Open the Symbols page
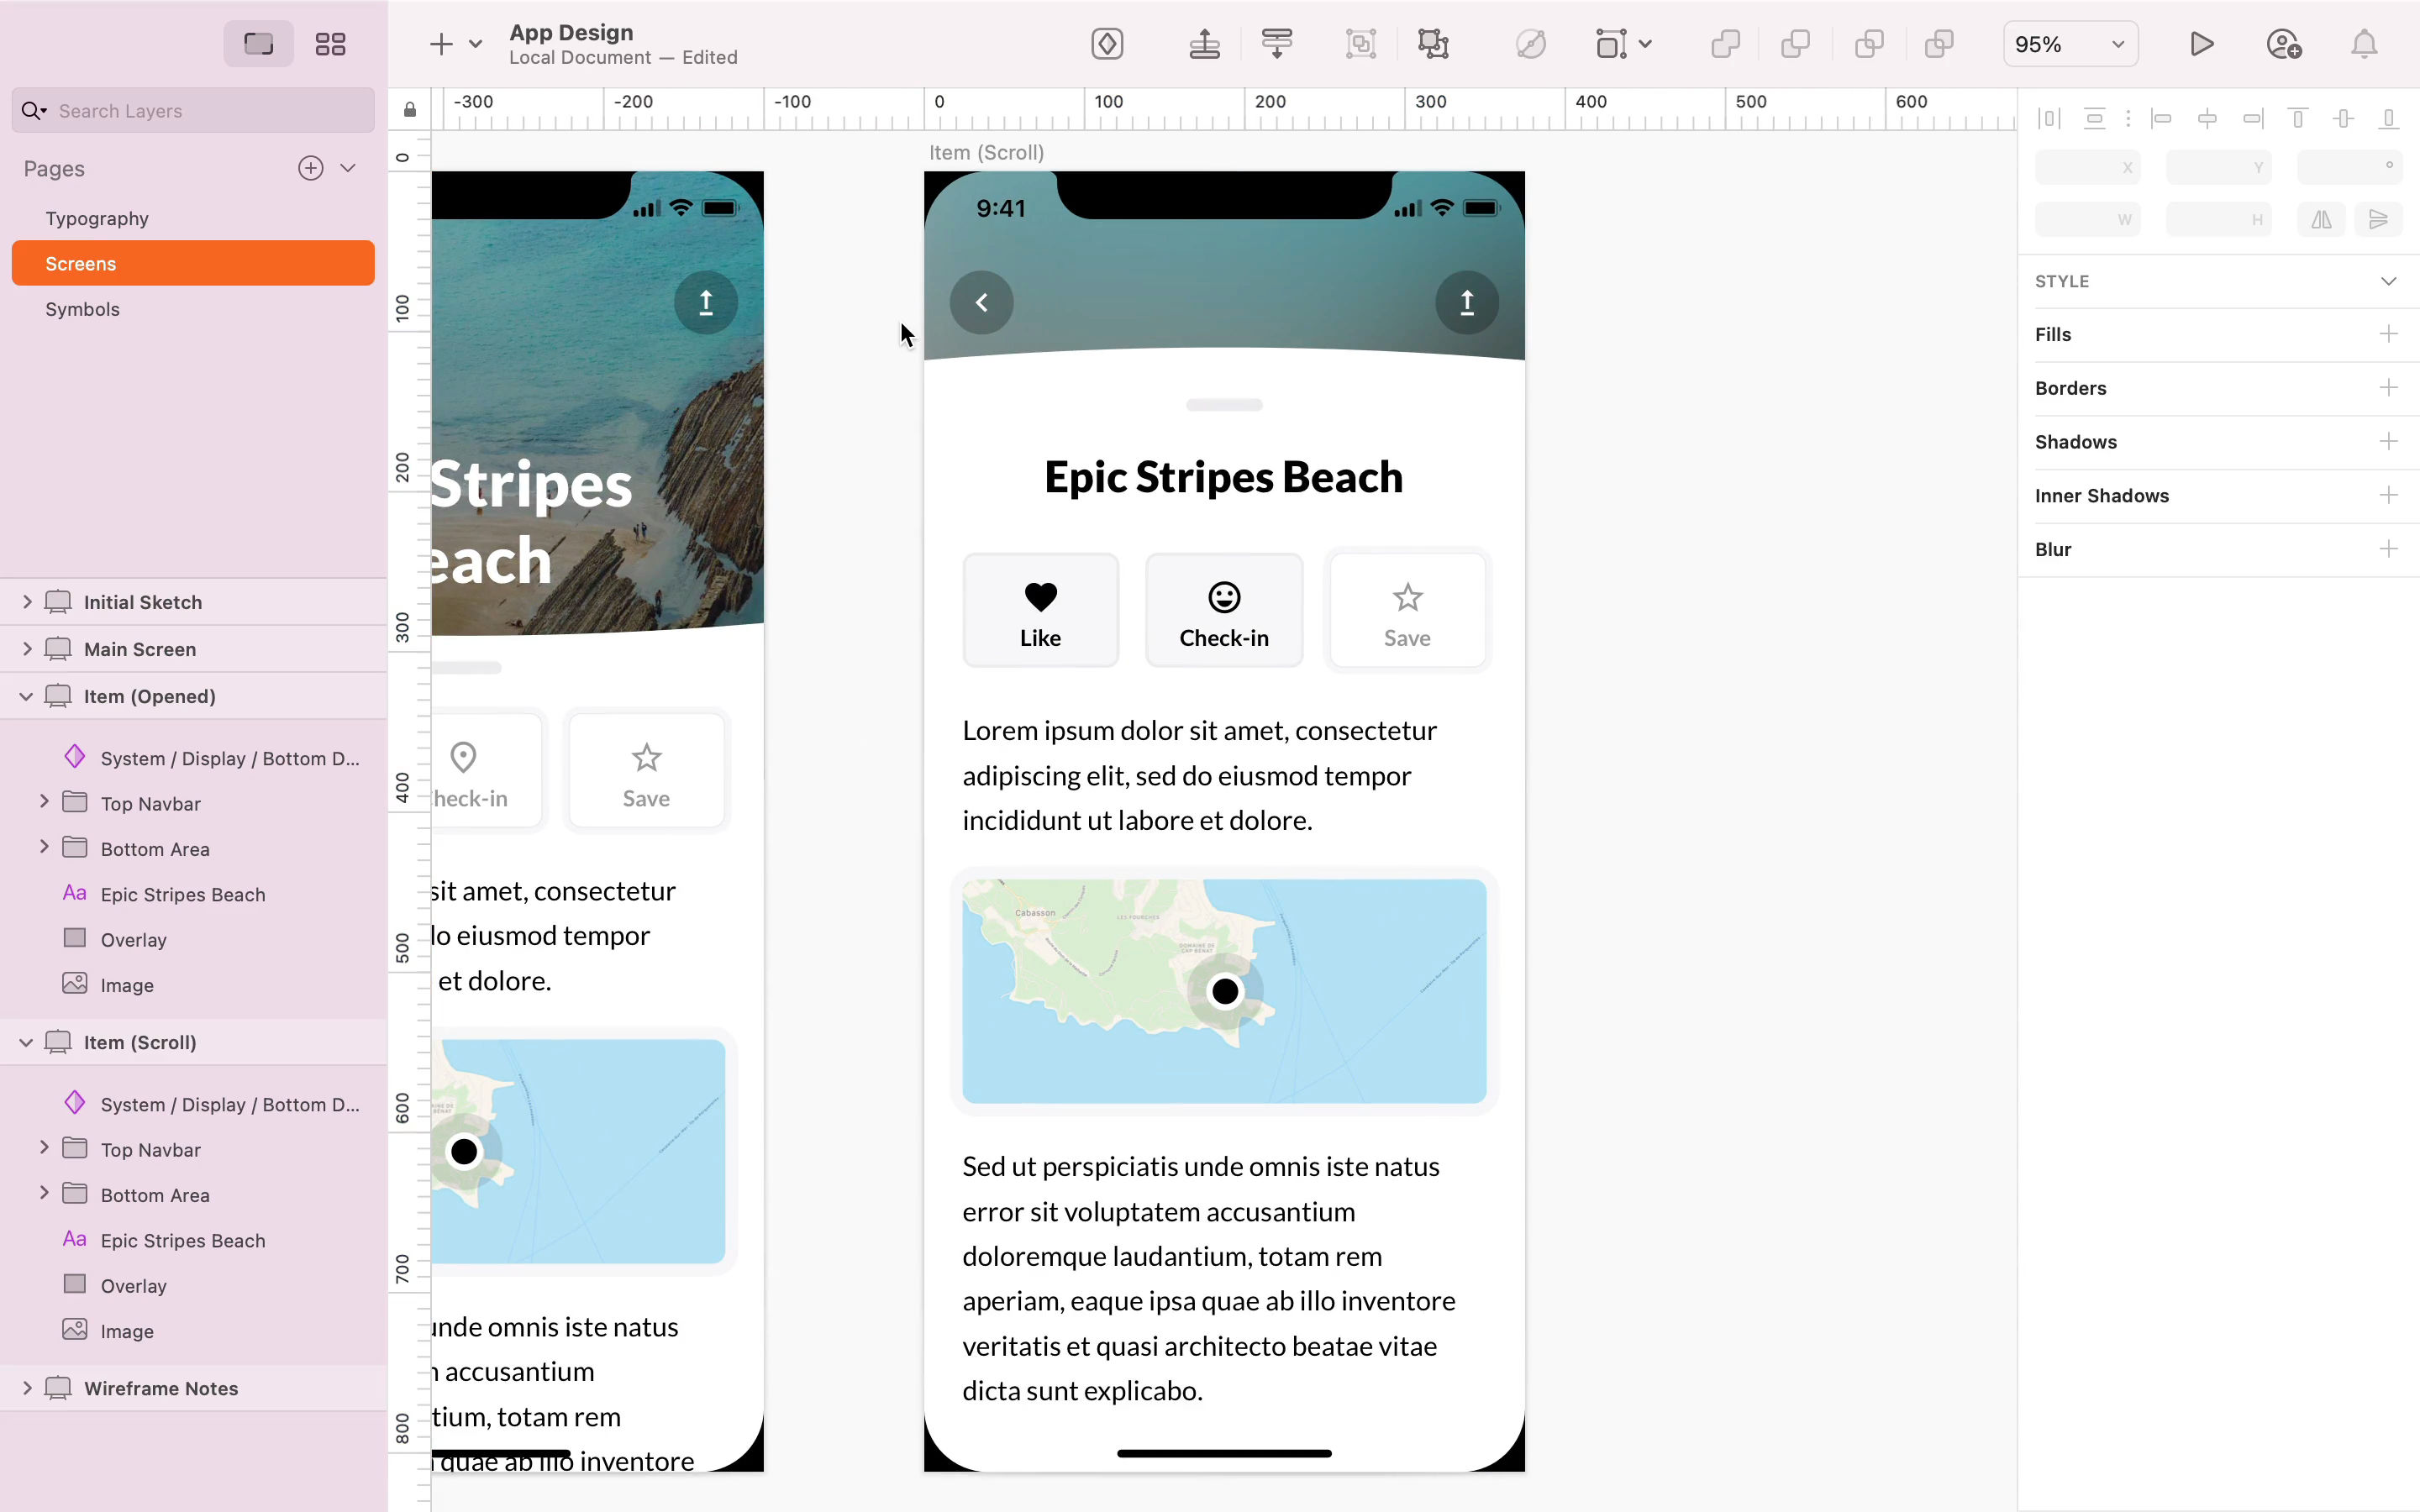The height and width of the screenshot is (1512, 2420). (x=82, y=309)
